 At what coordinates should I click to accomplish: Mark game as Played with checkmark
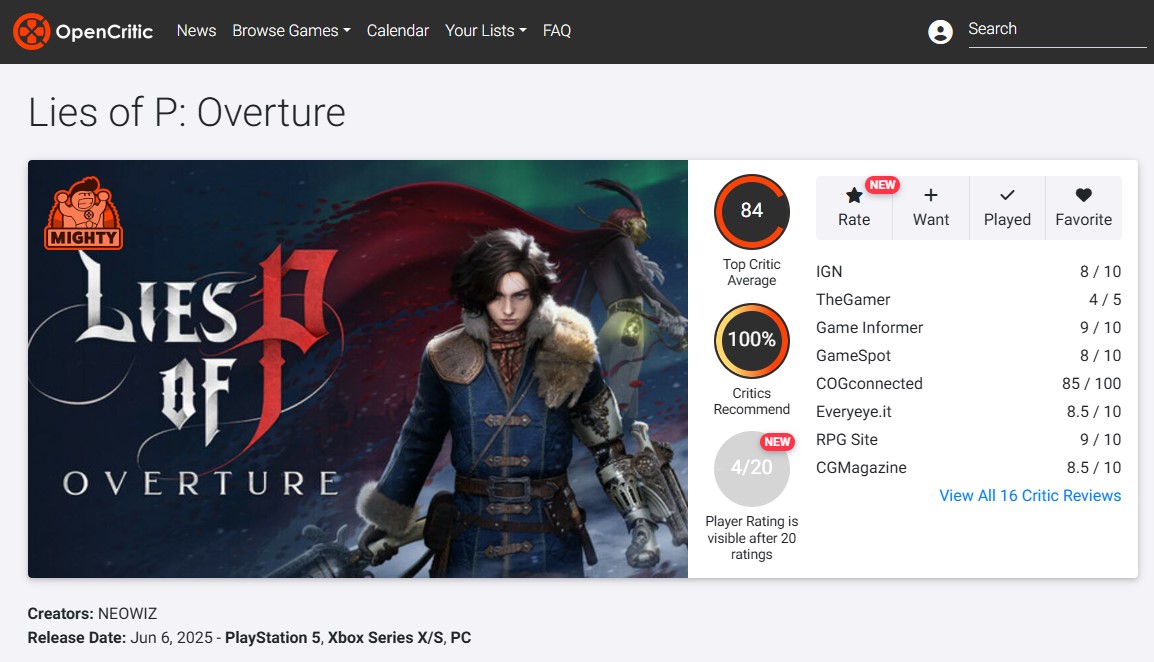pyautogui.click(x=1007, y=196)
